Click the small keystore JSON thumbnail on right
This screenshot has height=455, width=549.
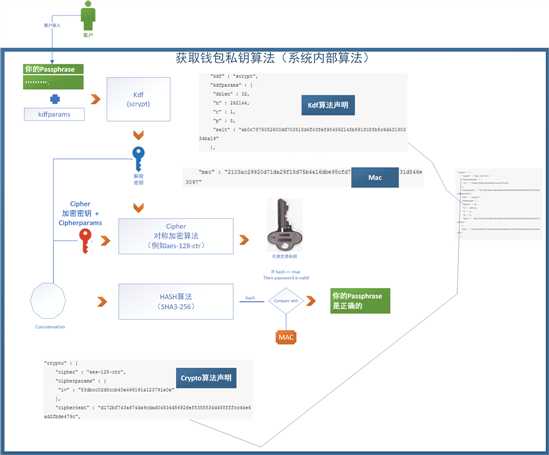(x=500, y=204)
